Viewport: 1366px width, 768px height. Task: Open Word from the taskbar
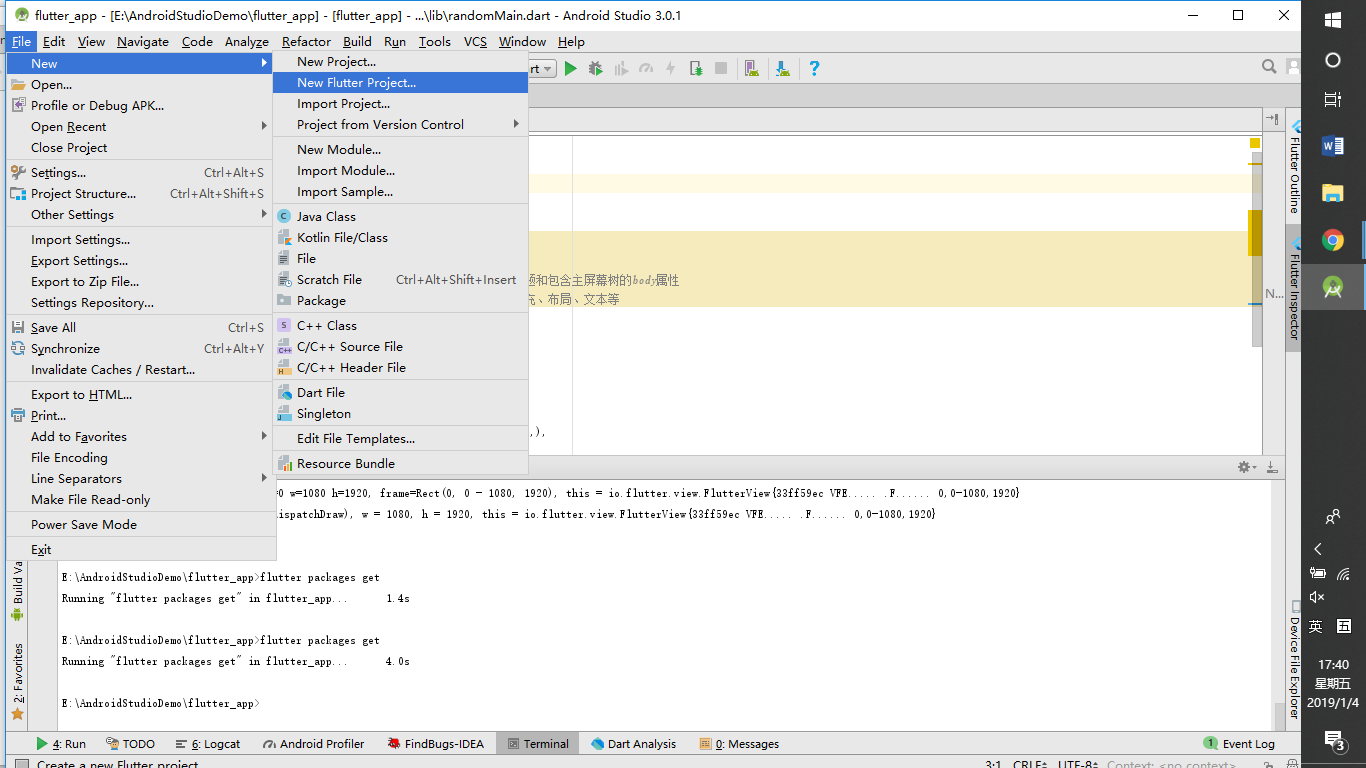pos(1333,146)
